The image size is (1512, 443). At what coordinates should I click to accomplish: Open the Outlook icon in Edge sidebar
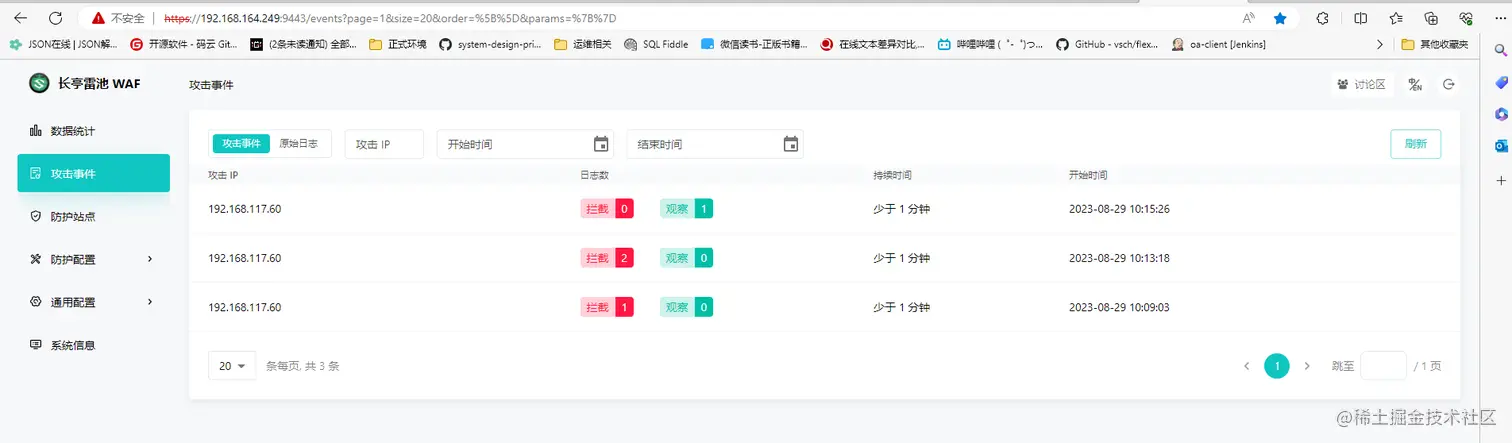(1501, 146)
